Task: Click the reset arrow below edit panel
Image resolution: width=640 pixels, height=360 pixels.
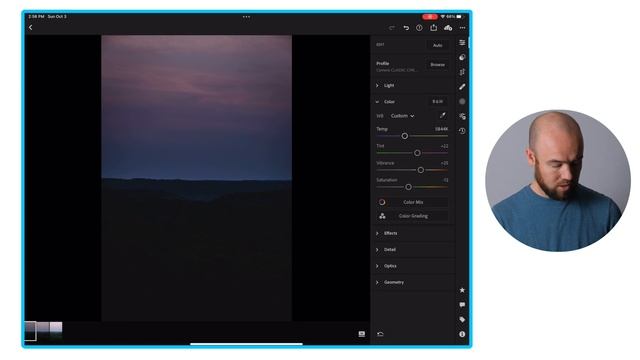Action: click(380, 334)
